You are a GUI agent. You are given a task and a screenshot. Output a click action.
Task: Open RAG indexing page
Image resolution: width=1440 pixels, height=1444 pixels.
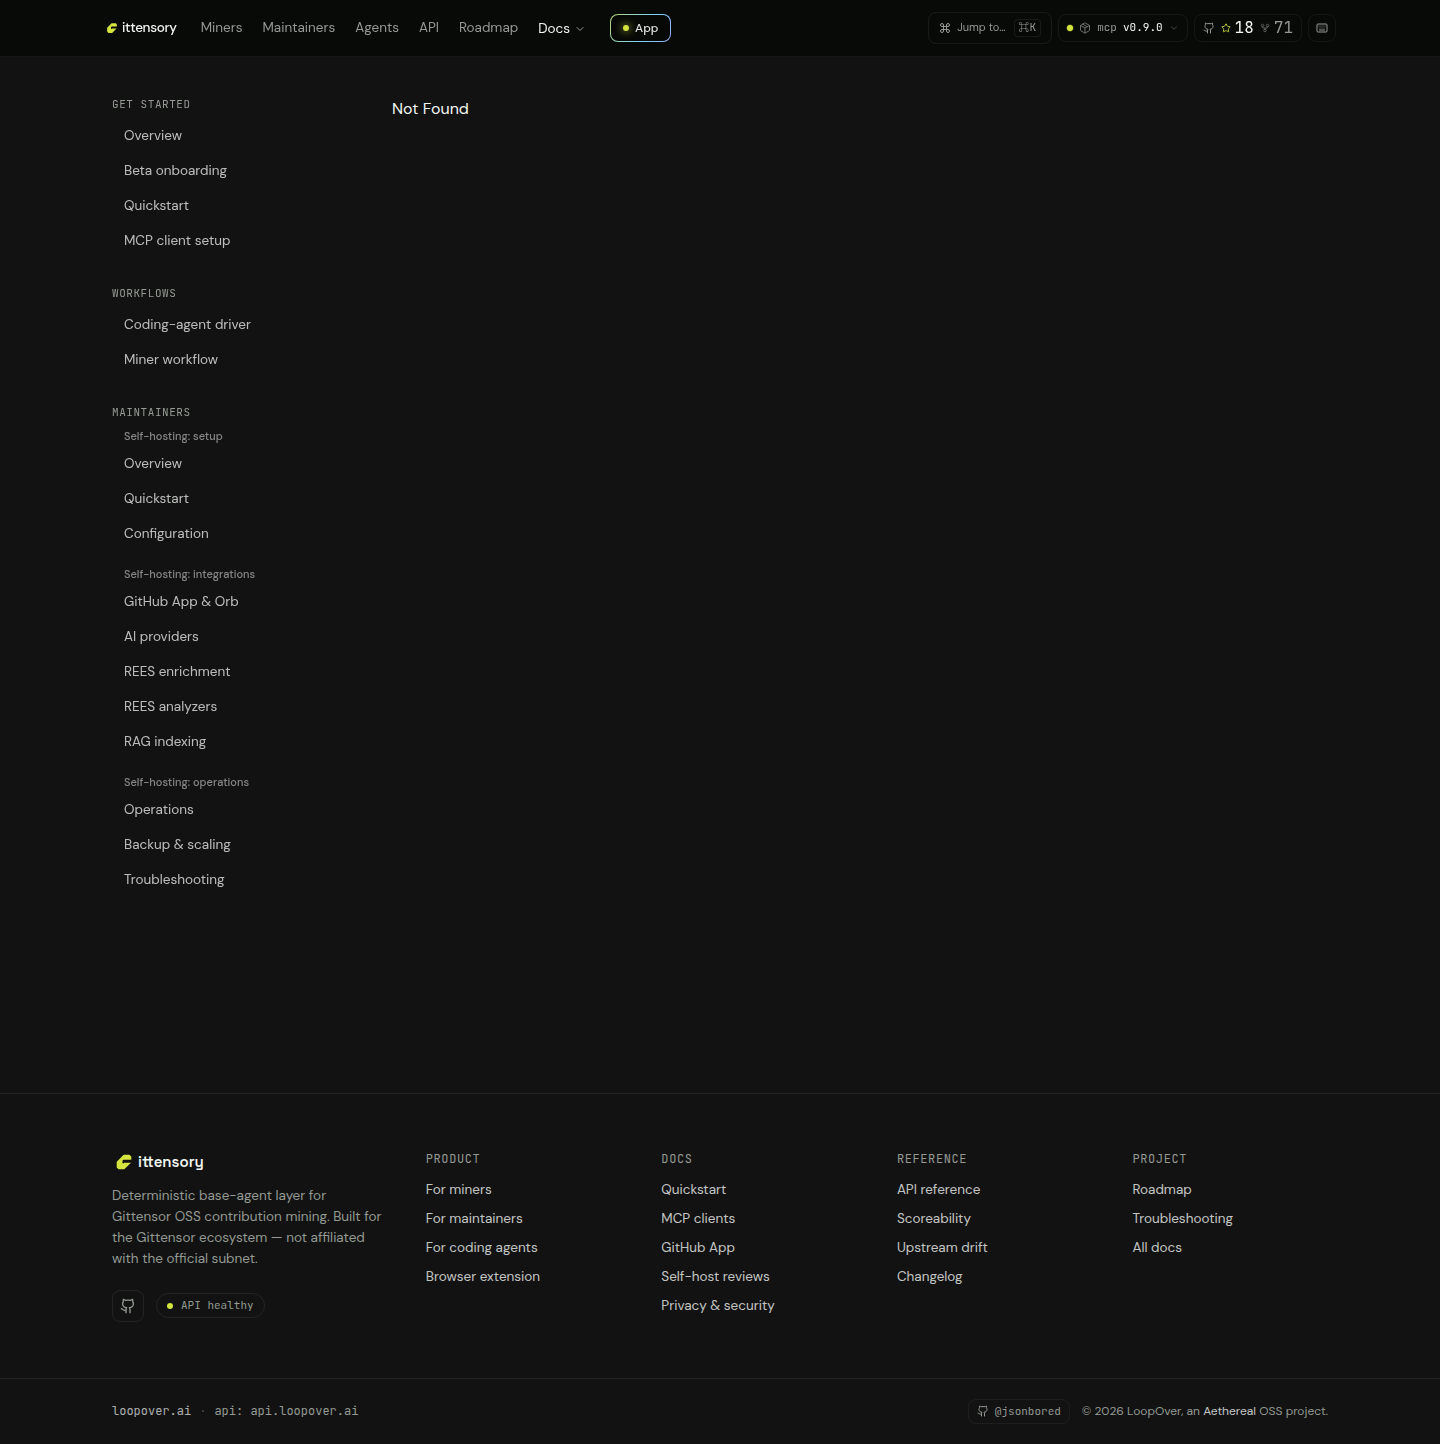[x=165, y=741]
